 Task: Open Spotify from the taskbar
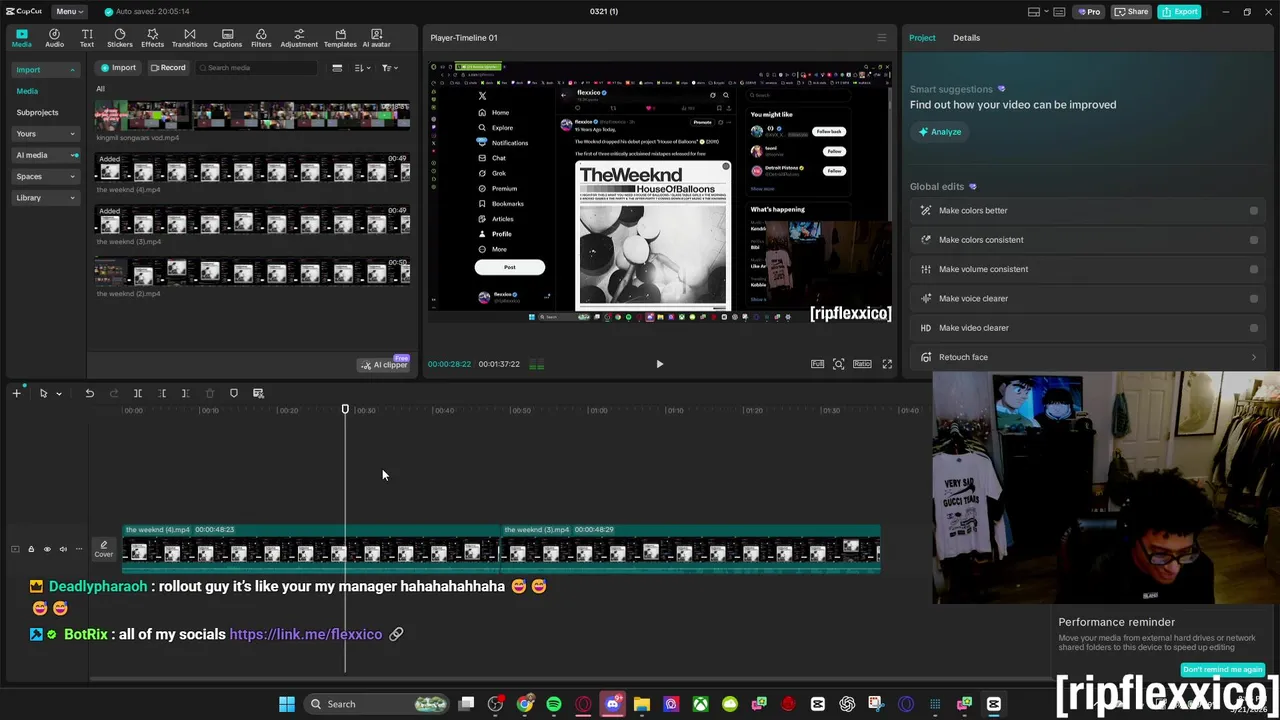[x=554, y=704]
